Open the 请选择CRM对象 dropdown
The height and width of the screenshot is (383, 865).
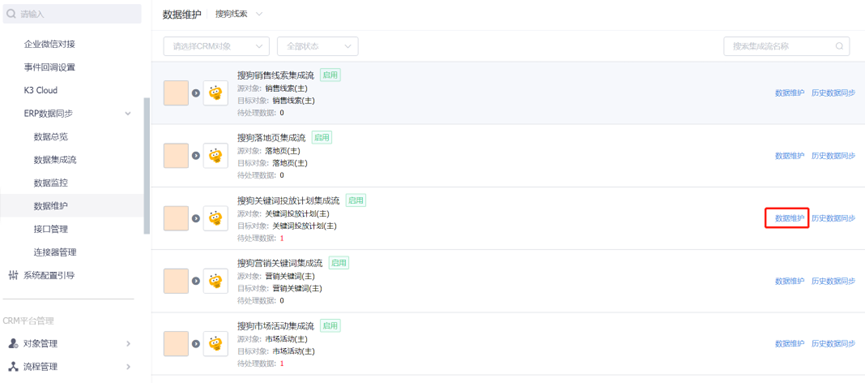tap(216, 46)
